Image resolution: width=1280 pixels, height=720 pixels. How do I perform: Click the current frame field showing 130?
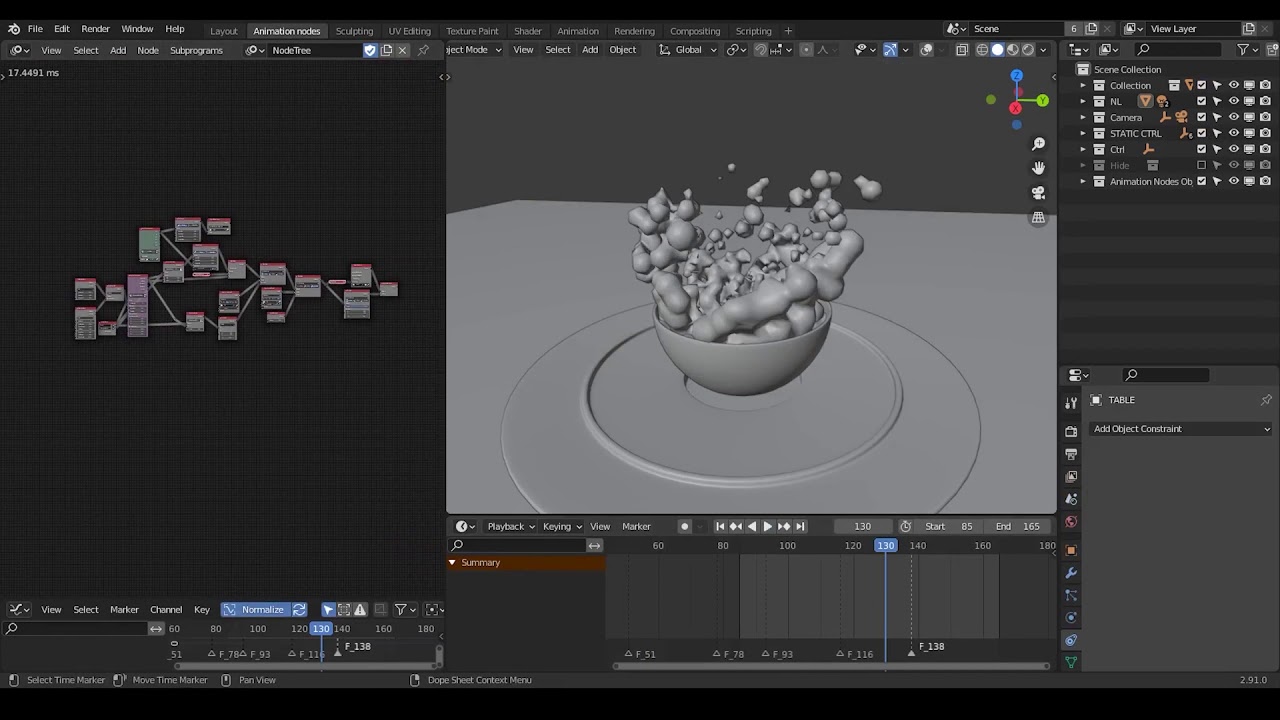[862, 526]
